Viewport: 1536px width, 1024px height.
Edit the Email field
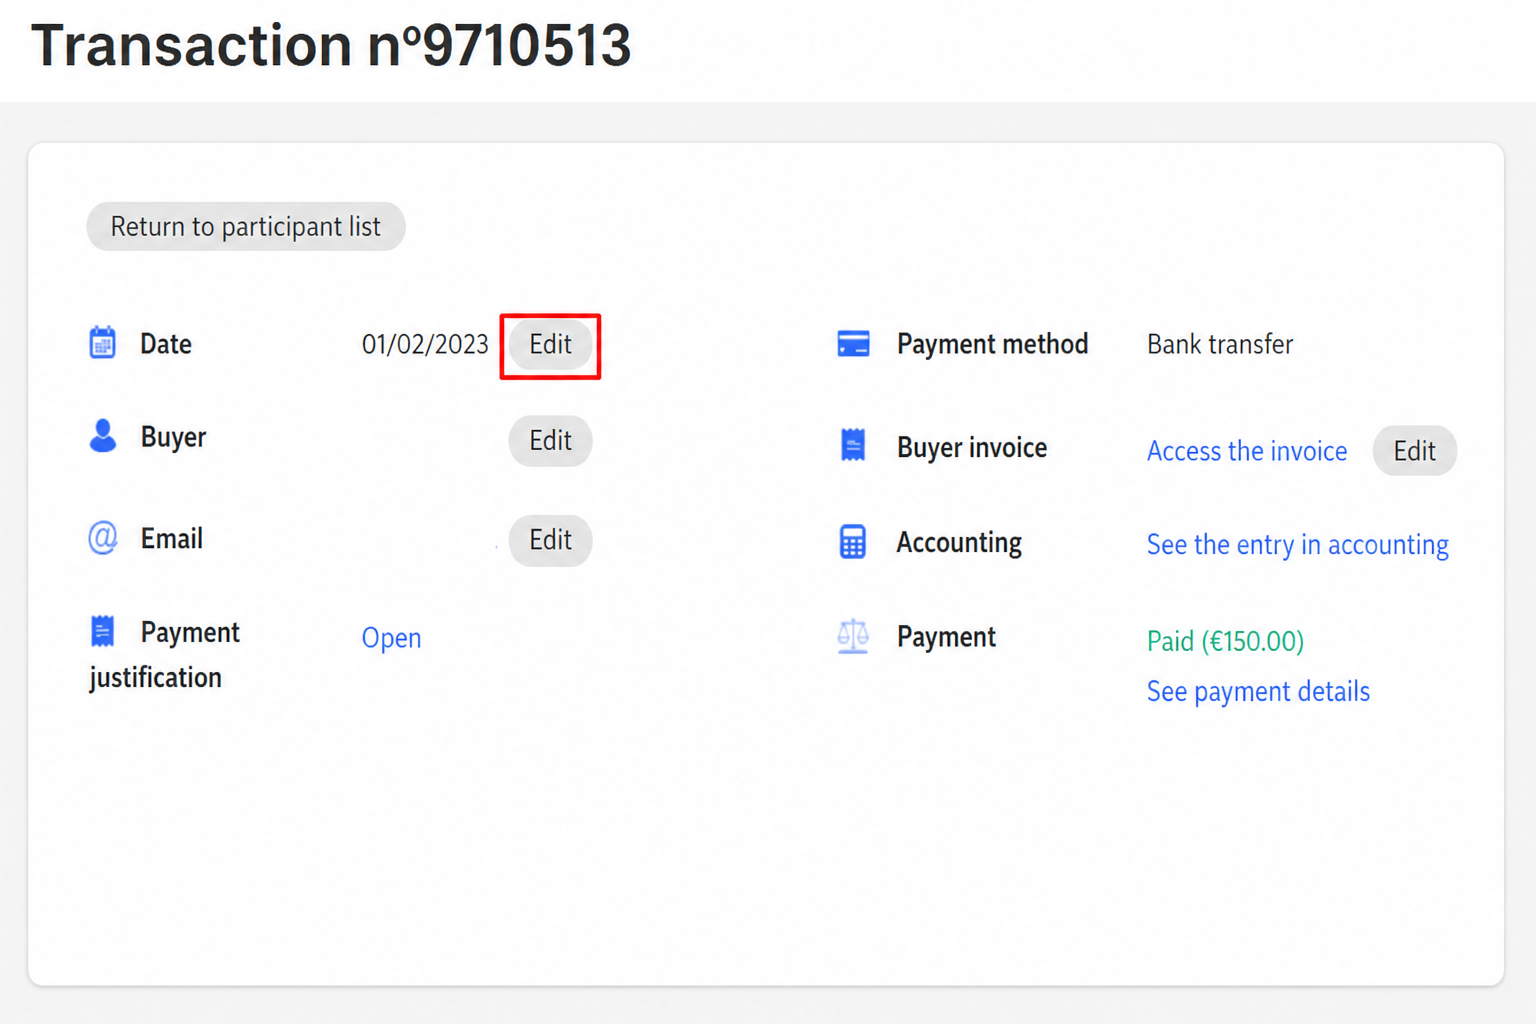click(x=550, y=540)
